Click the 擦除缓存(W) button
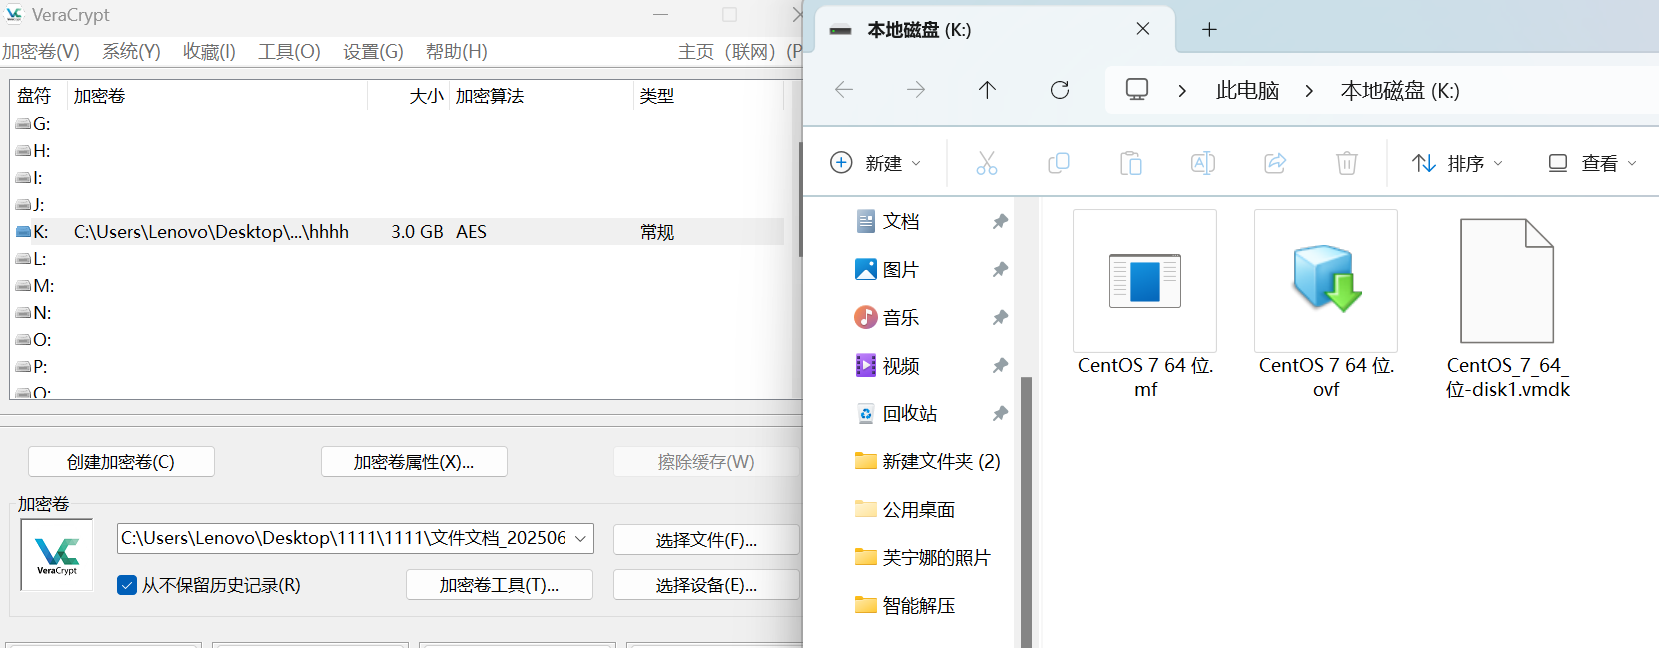The width and height of the screenshot is (1659, 648). pos(706,462)
